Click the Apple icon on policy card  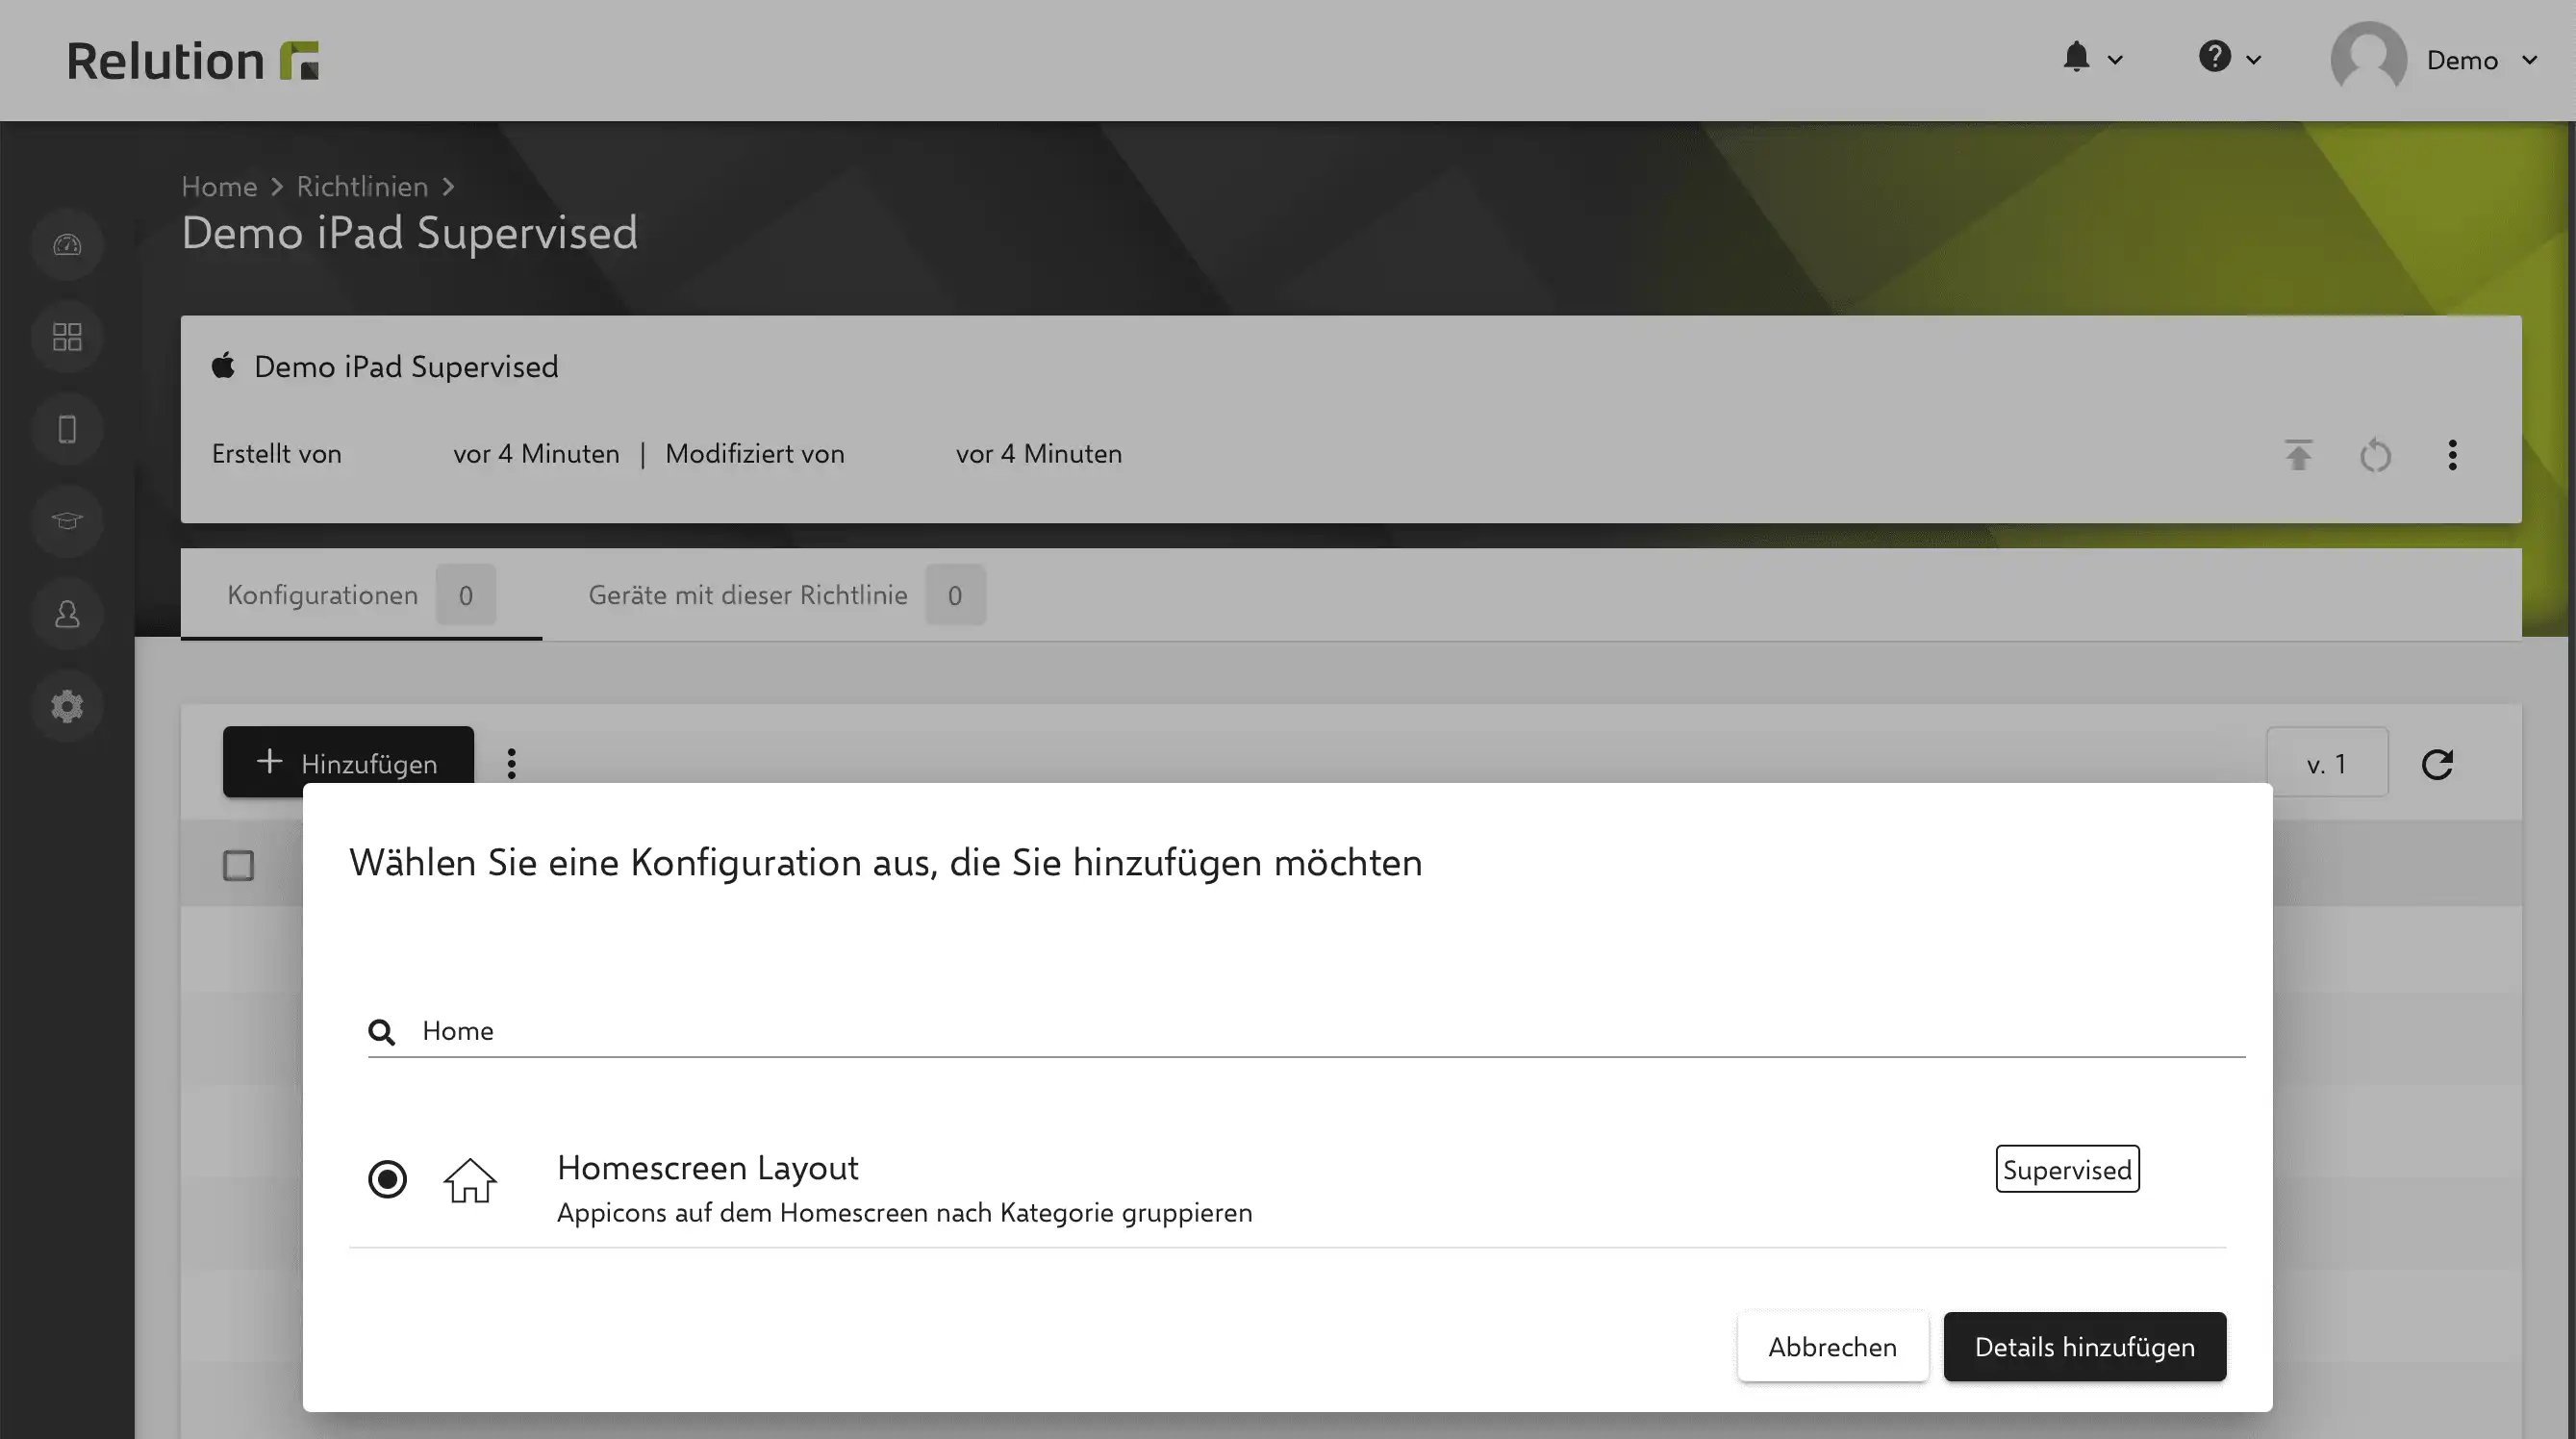(x=223, y=366)
